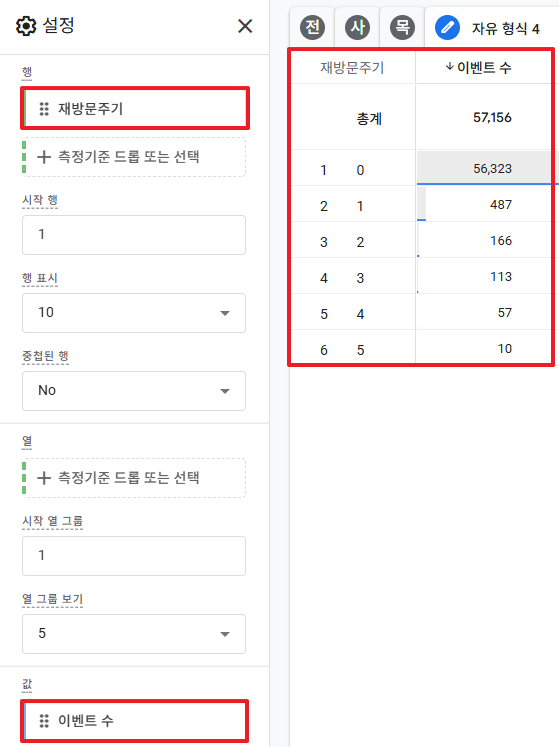
Task: Select the table cell showing 487
Action: 484,204
